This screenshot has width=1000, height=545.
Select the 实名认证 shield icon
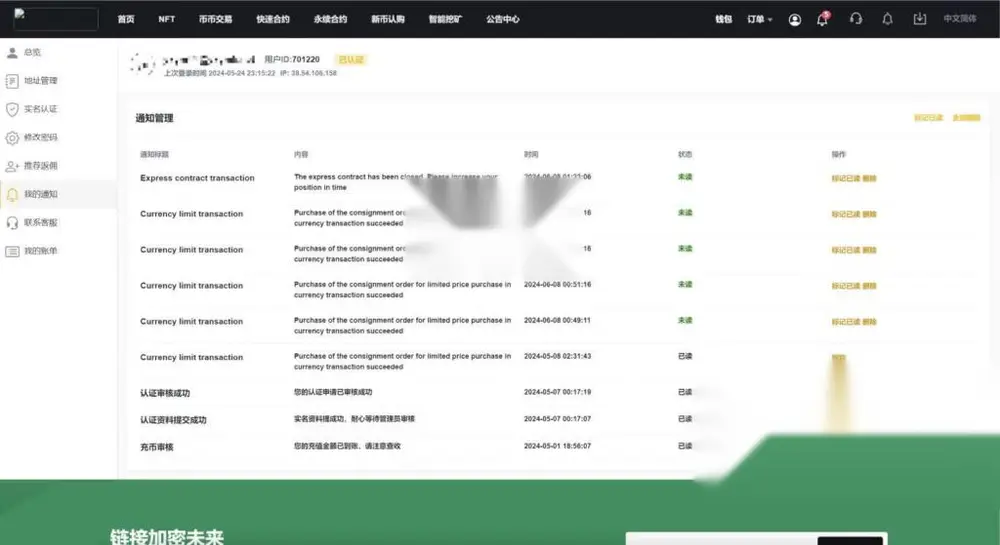click(12, 109)
